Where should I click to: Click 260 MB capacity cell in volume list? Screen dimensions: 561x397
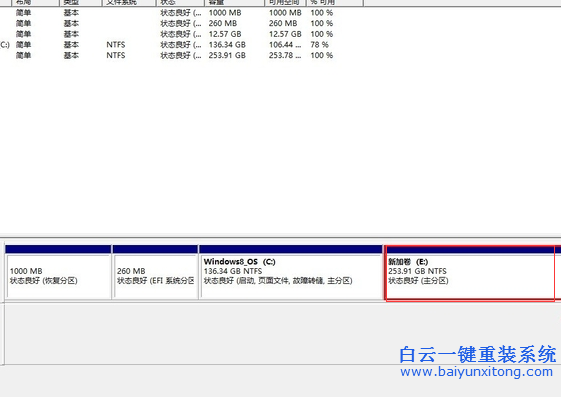223,23
